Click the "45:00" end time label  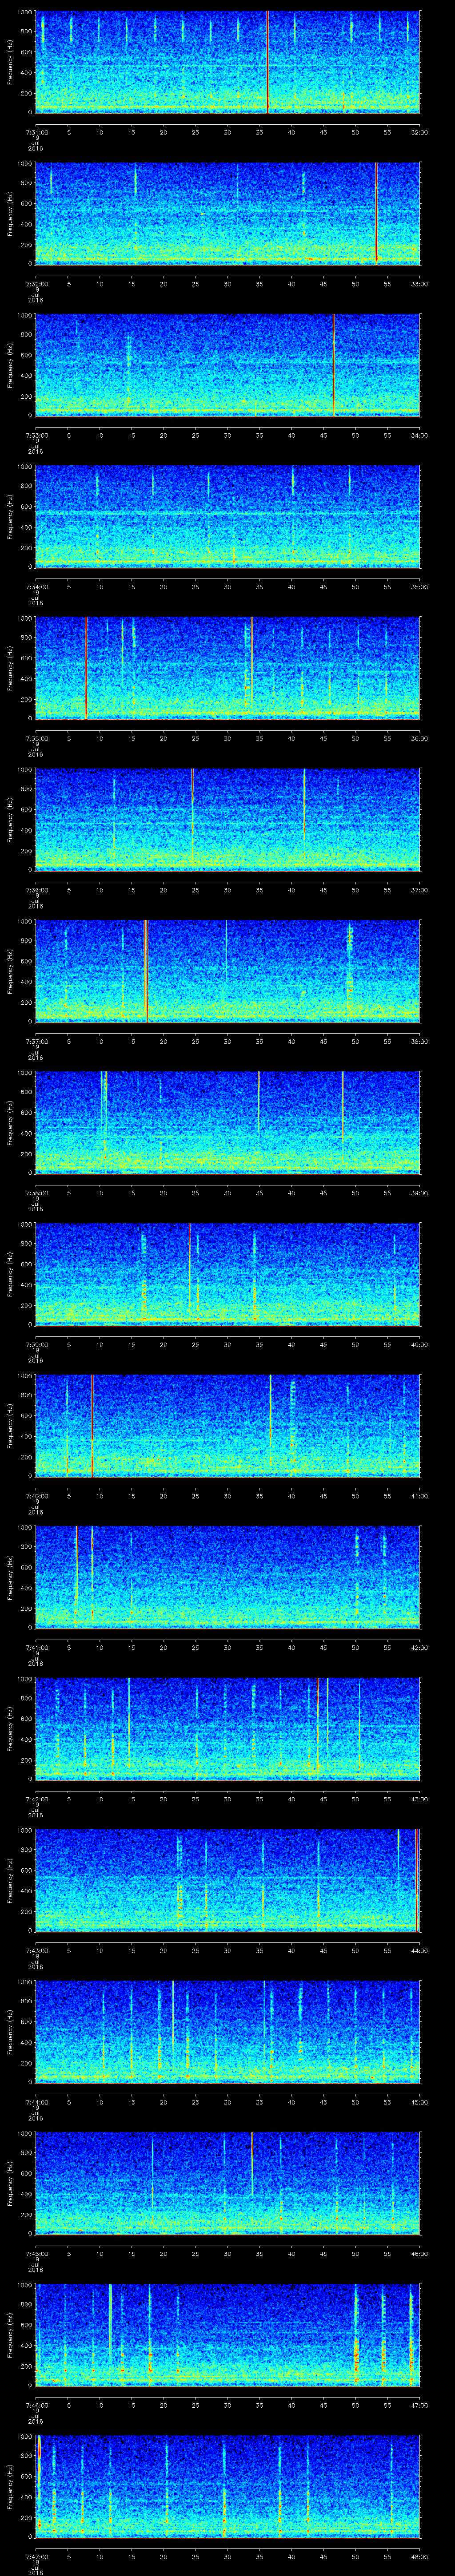(419, 2102)
